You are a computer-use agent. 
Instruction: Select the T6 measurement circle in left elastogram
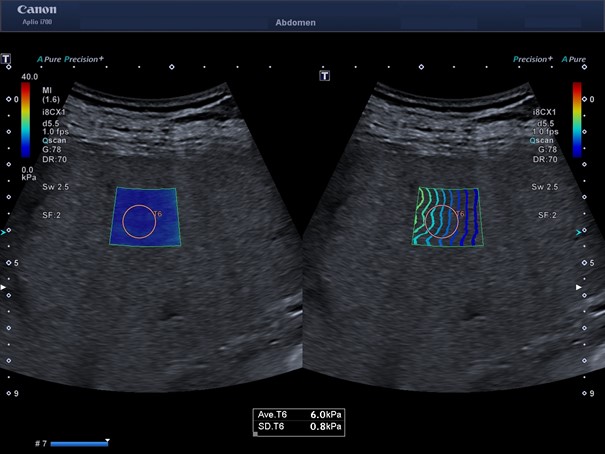tap(140, 221)
